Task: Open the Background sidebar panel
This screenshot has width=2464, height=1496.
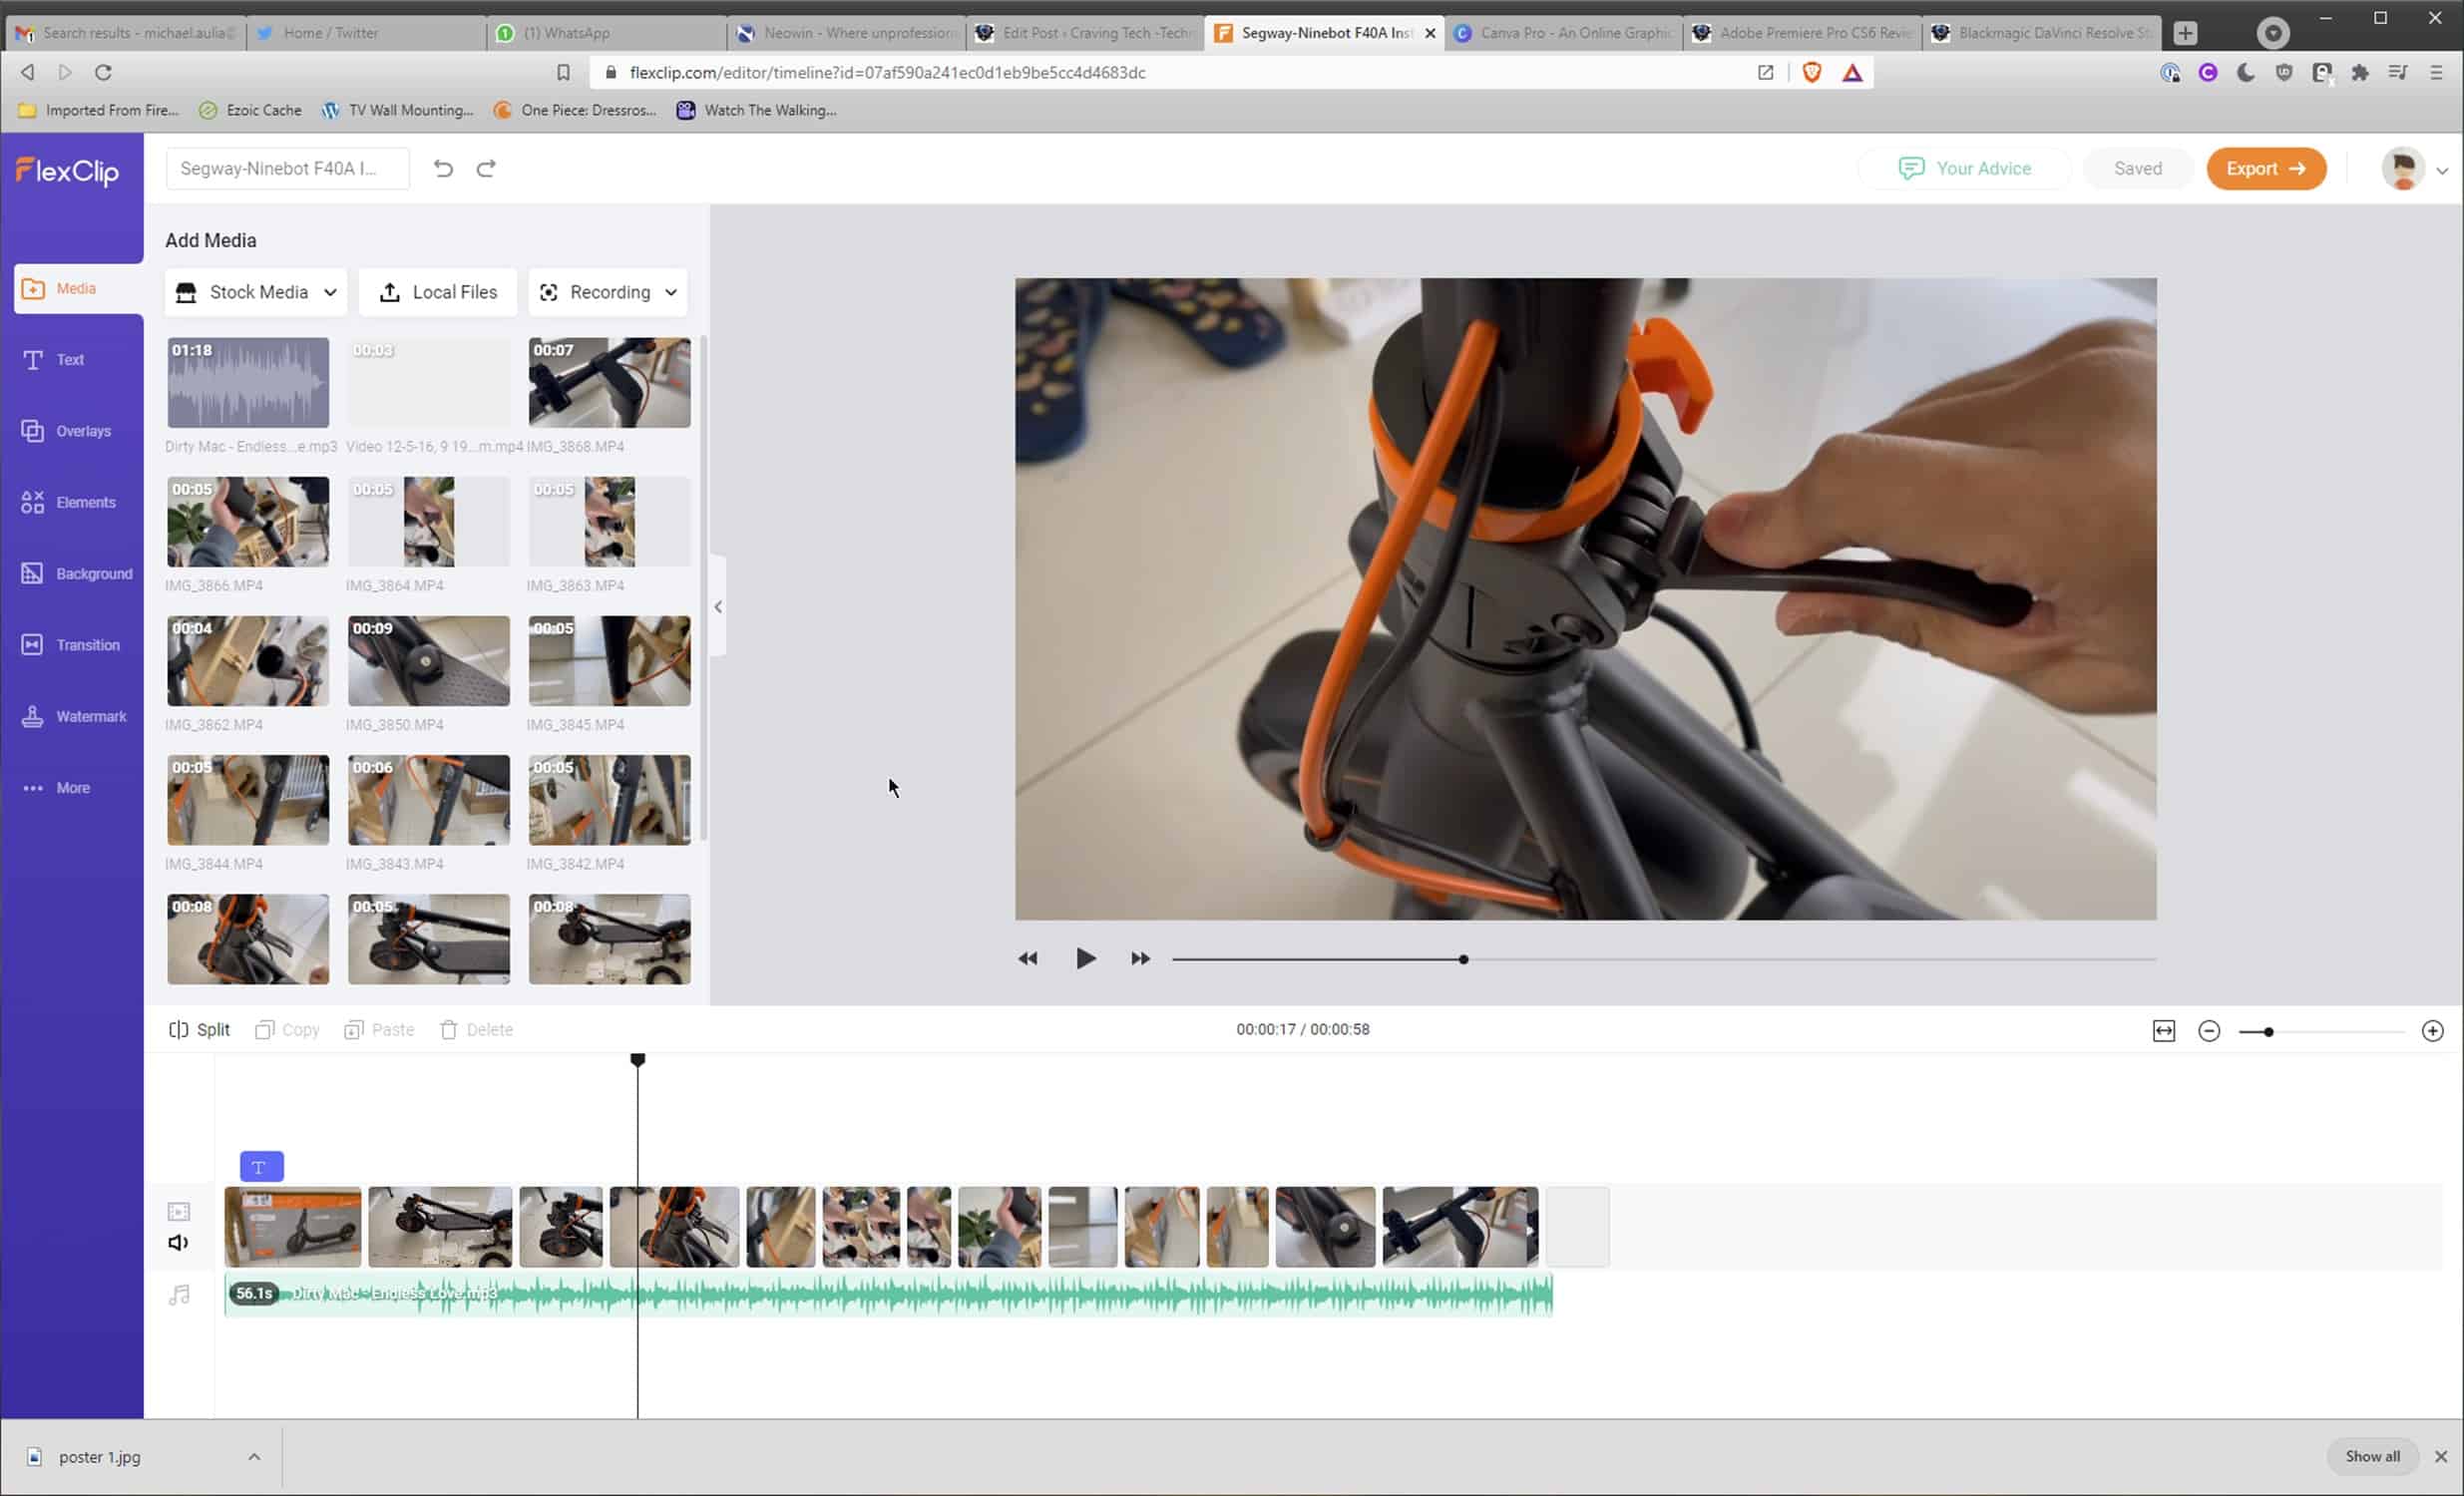Action: (76, 573)
